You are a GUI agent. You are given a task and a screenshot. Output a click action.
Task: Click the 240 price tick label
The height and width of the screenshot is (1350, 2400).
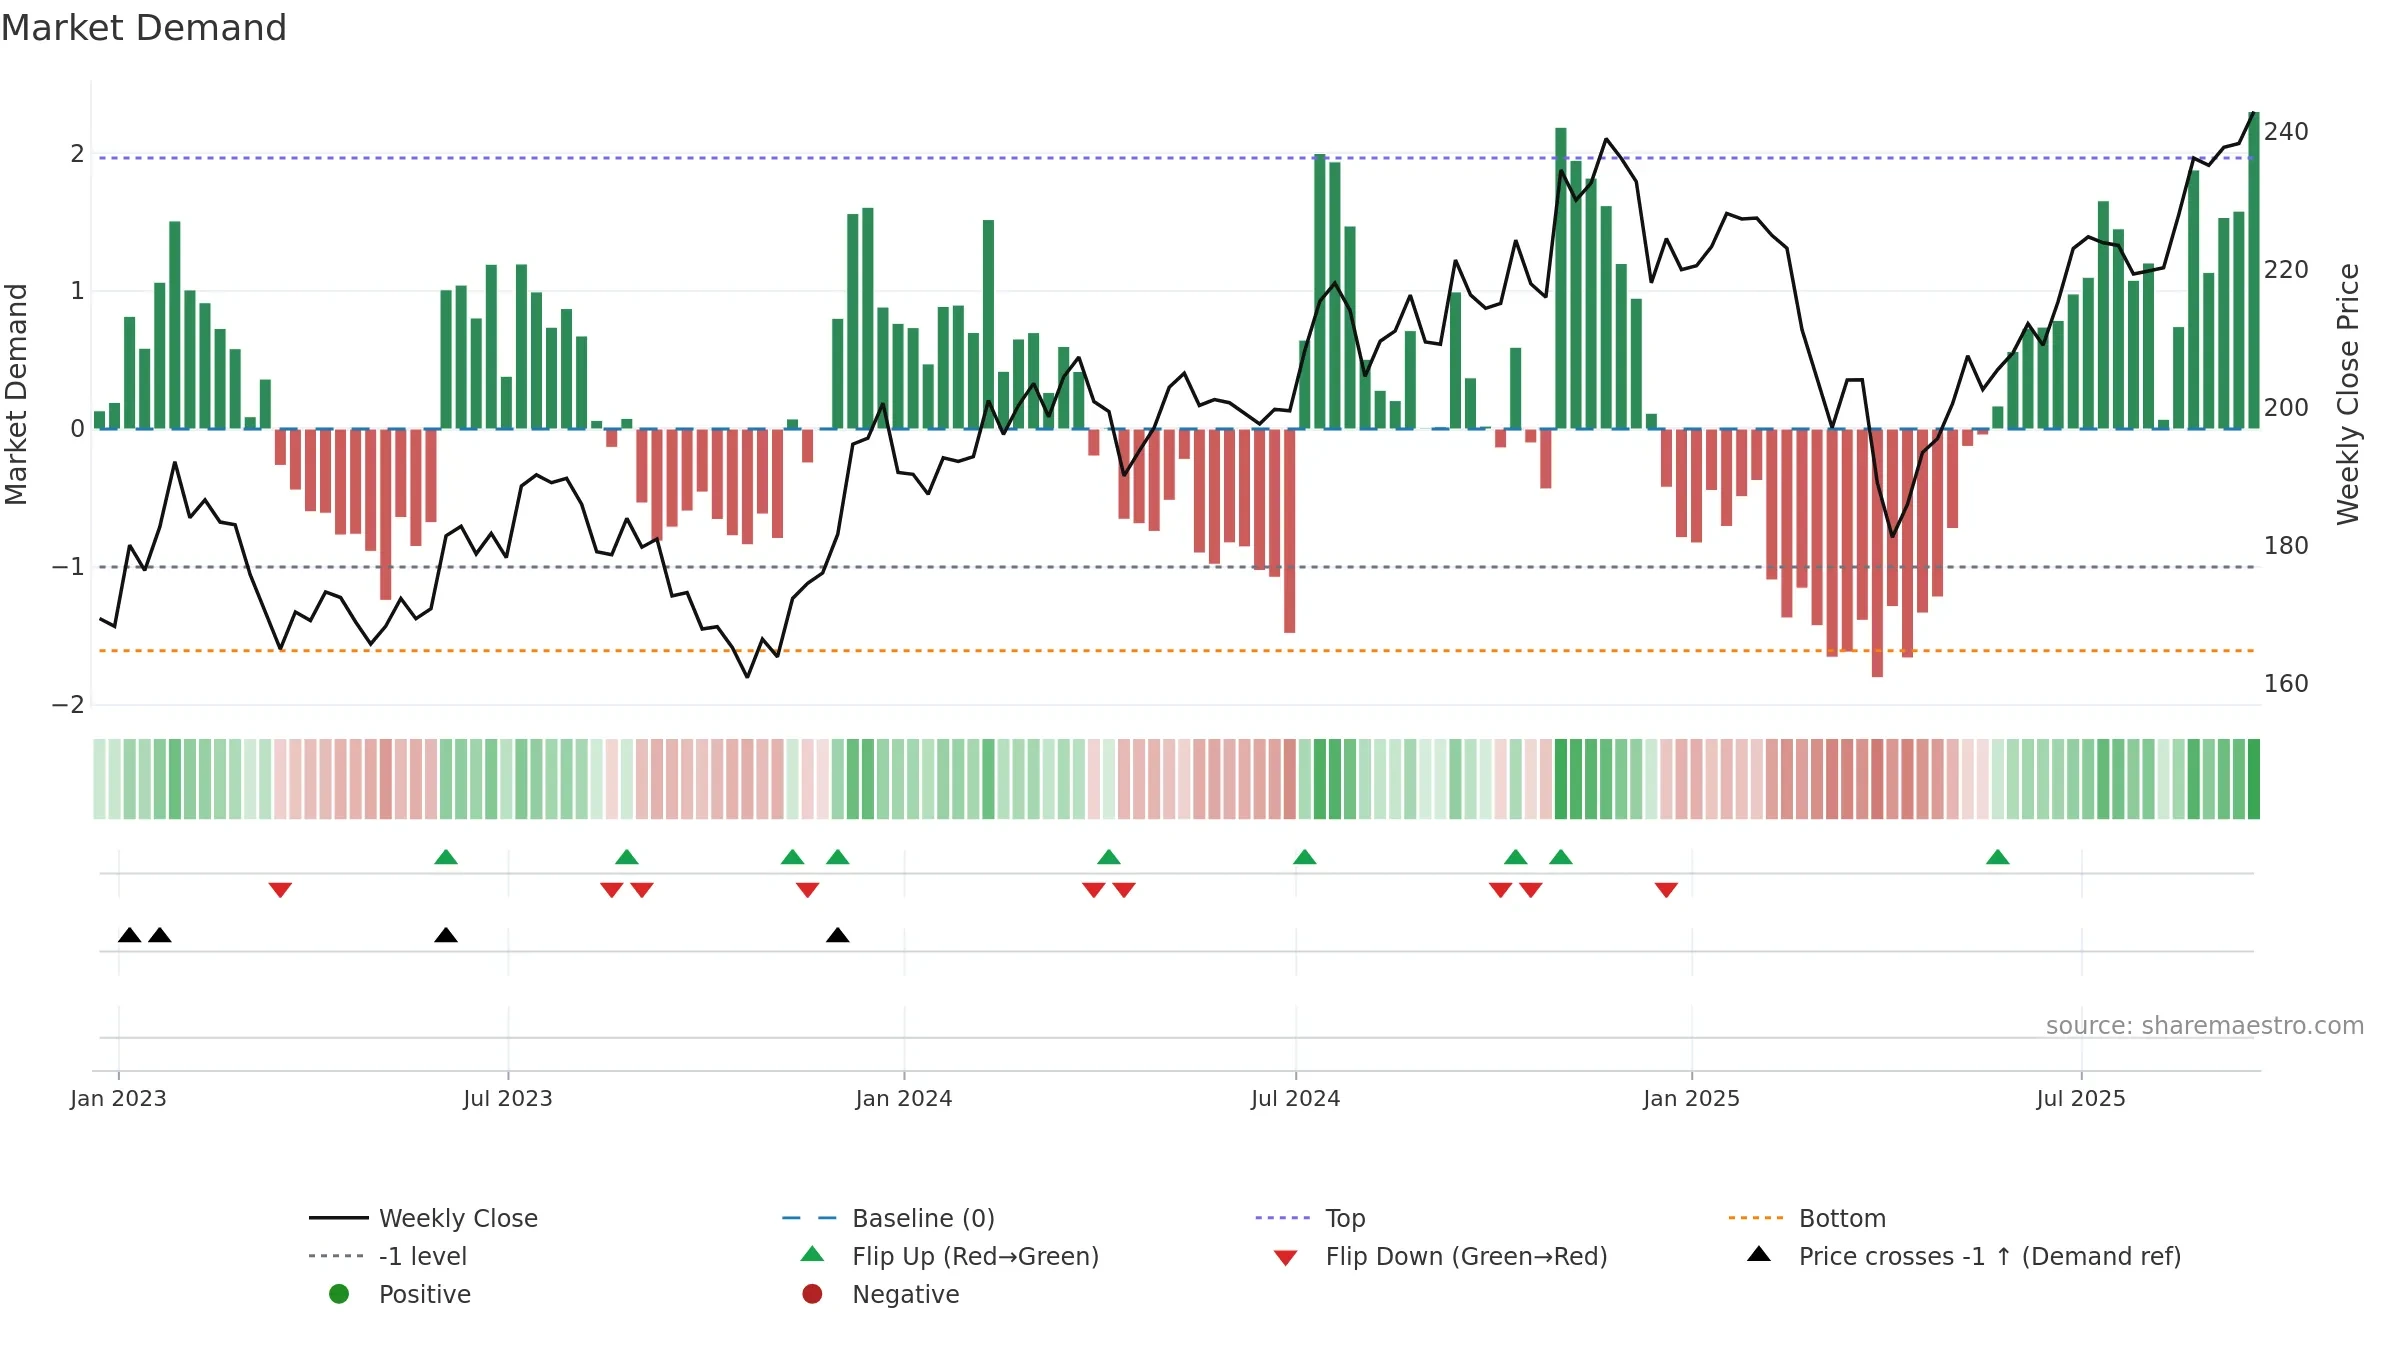(x=2286, y=132)
